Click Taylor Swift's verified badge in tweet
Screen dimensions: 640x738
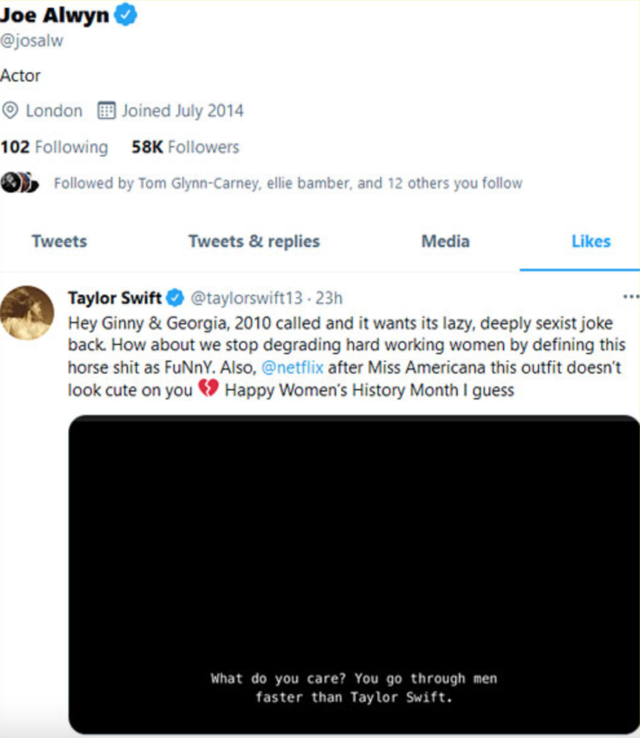[x=175, y=298]
